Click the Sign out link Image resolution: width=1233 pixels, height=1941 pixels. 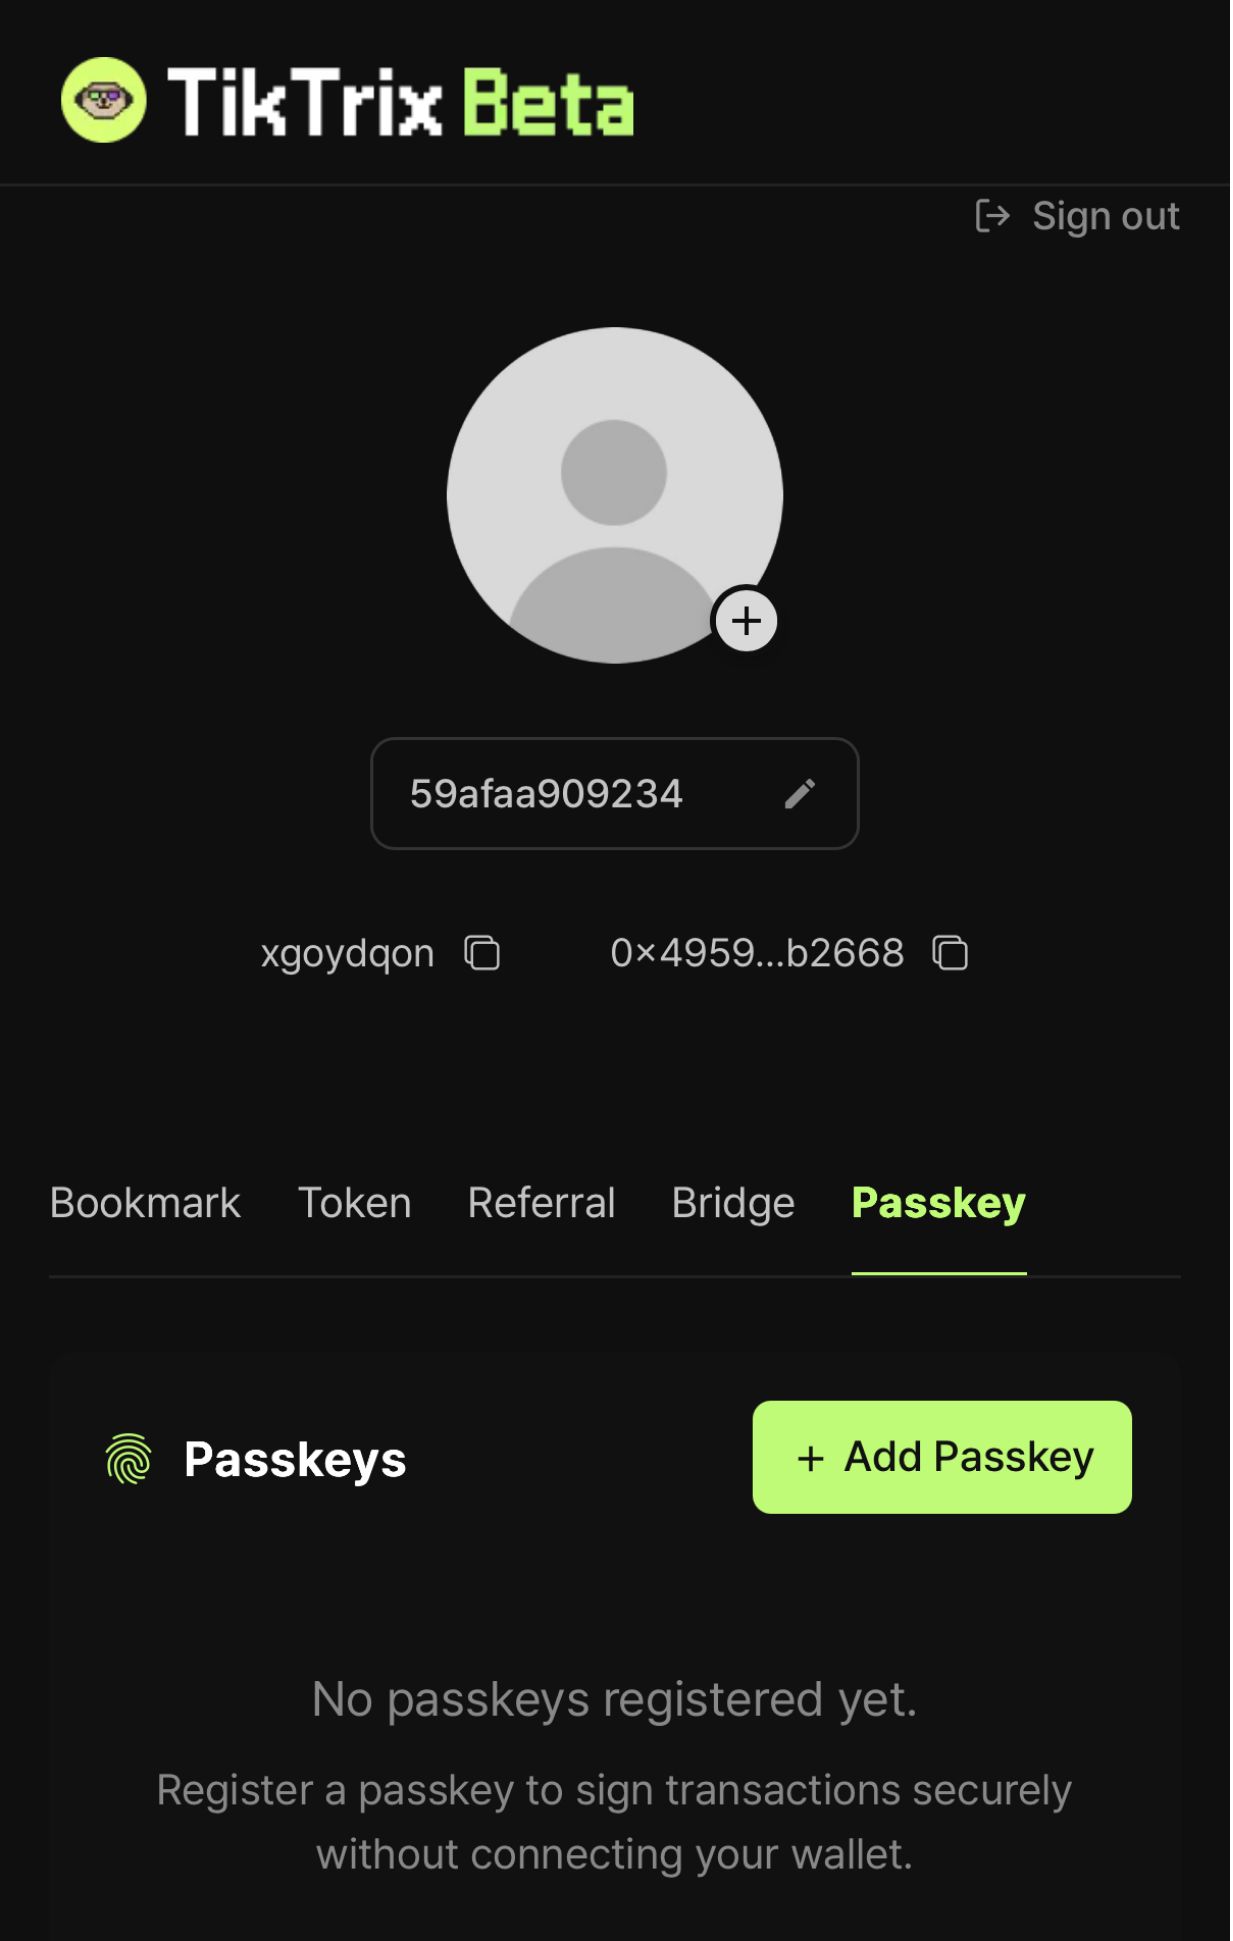(1105, 216)
